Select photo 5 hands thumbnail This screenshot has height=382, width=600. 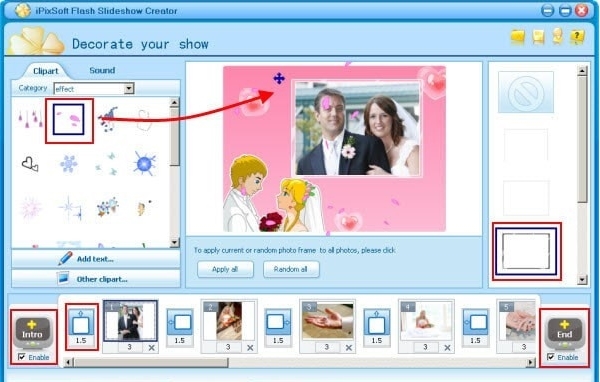point(517,321)
